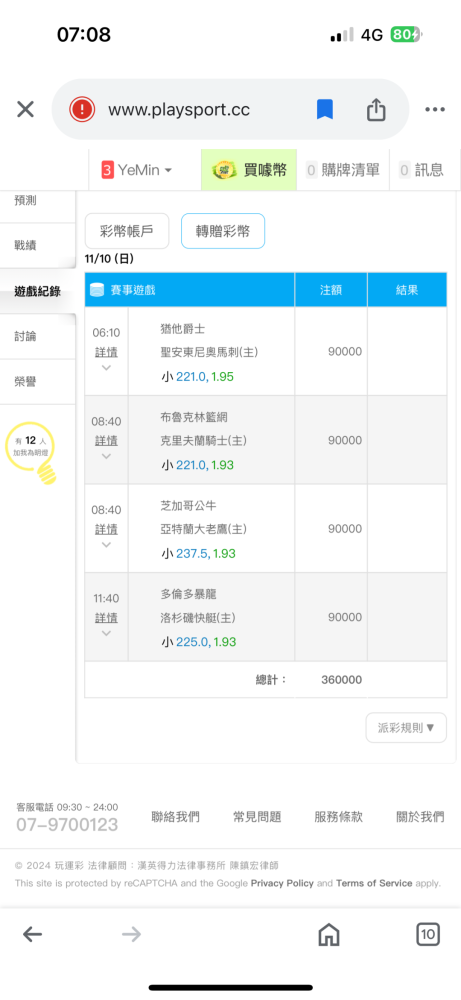
Task: Open the 派彩規則 dropdown
Action: 406,728
